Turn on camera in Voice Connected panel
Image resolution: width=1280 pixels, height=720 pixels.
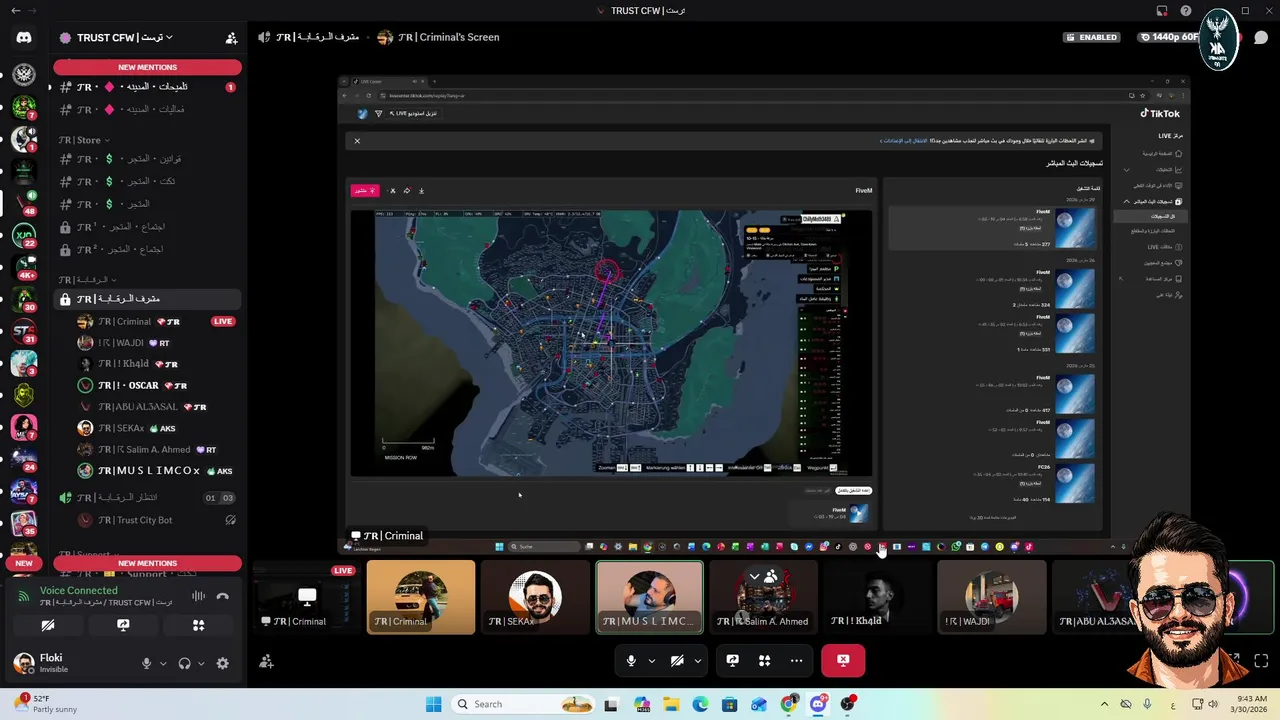pos(47,625)
